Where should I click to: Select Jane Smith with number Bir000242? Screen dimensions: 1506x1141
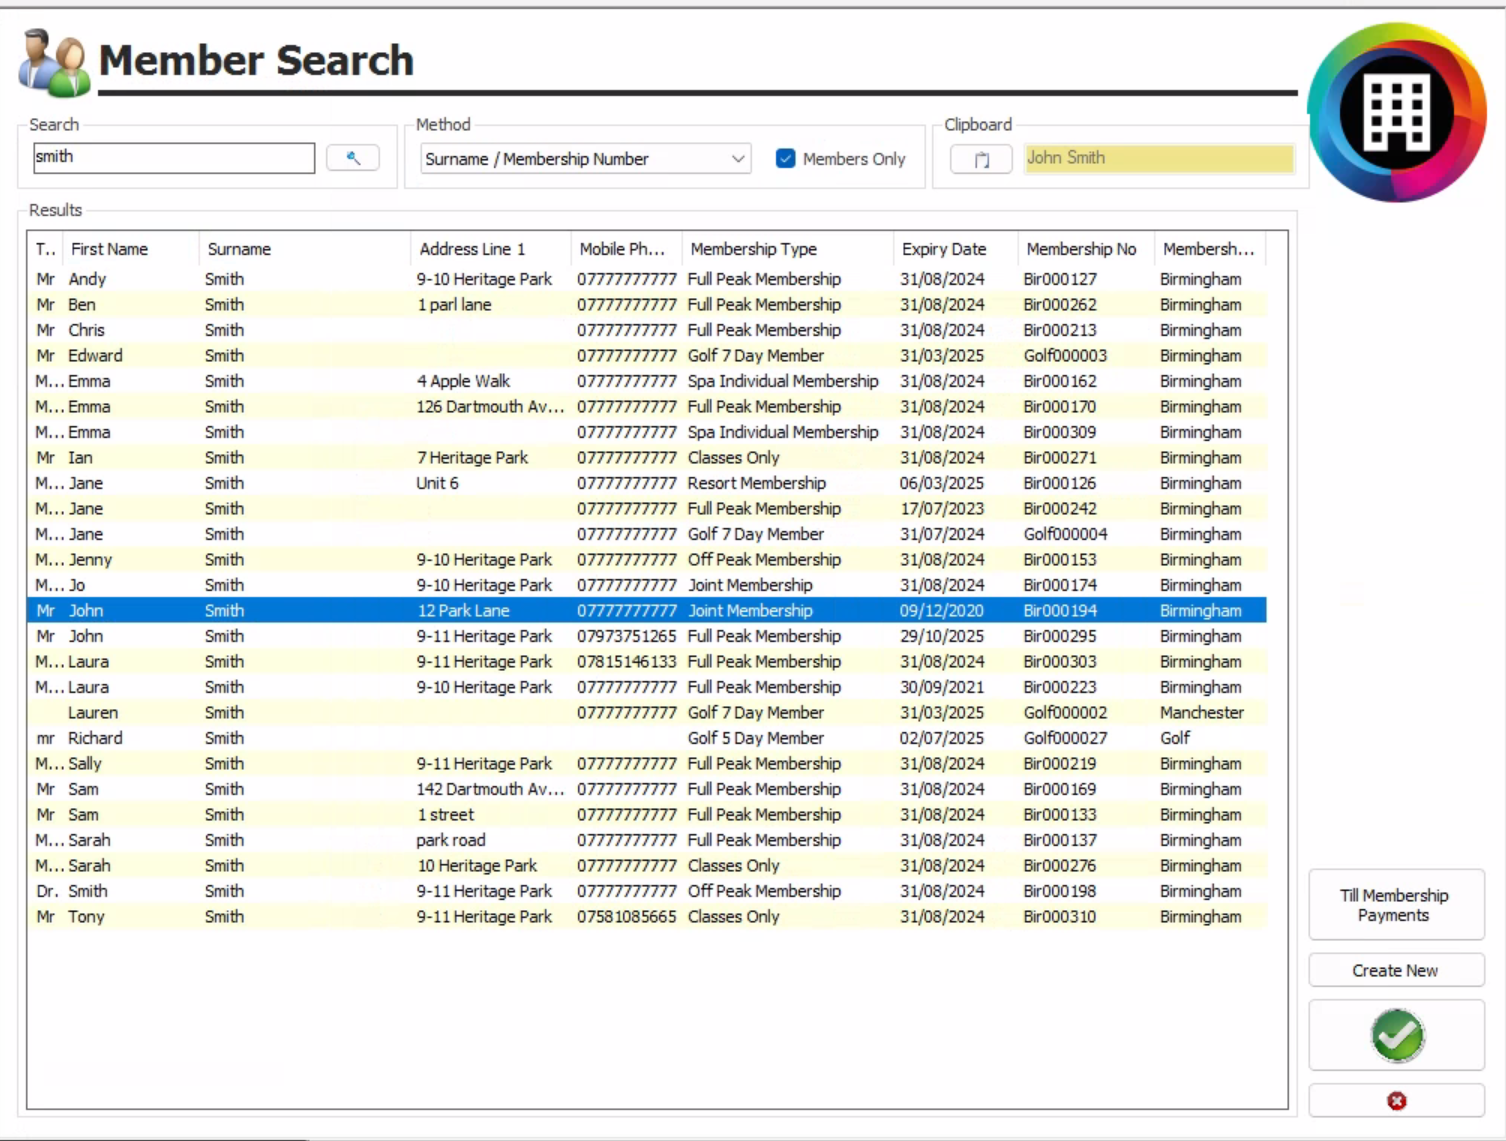tap(647, 509)
